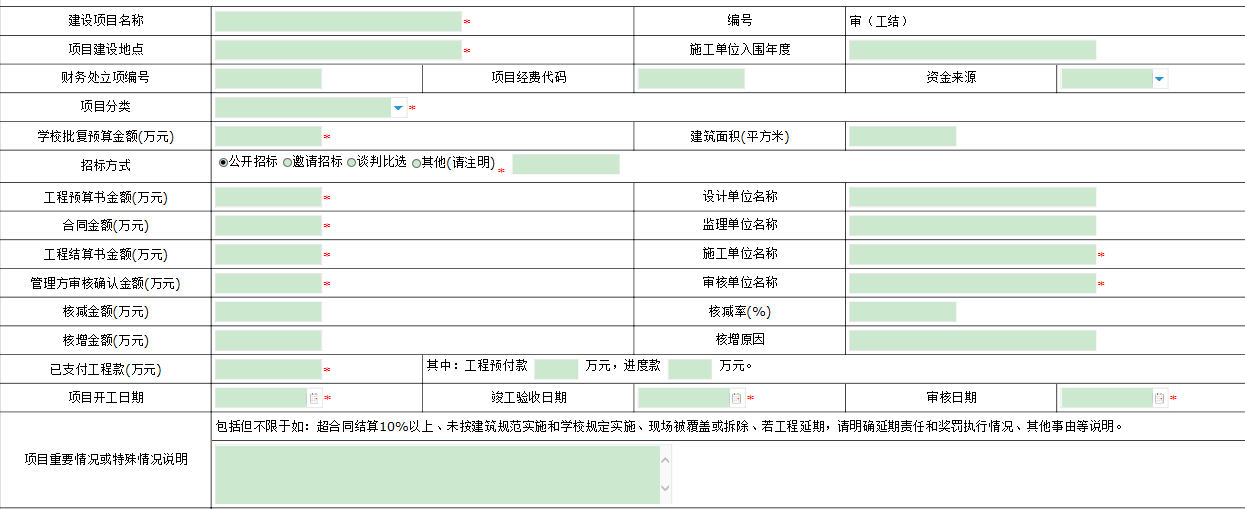Select the 公开招标 radio option
This screenshot has width=1245, height=509.
(x=223, y=162)
